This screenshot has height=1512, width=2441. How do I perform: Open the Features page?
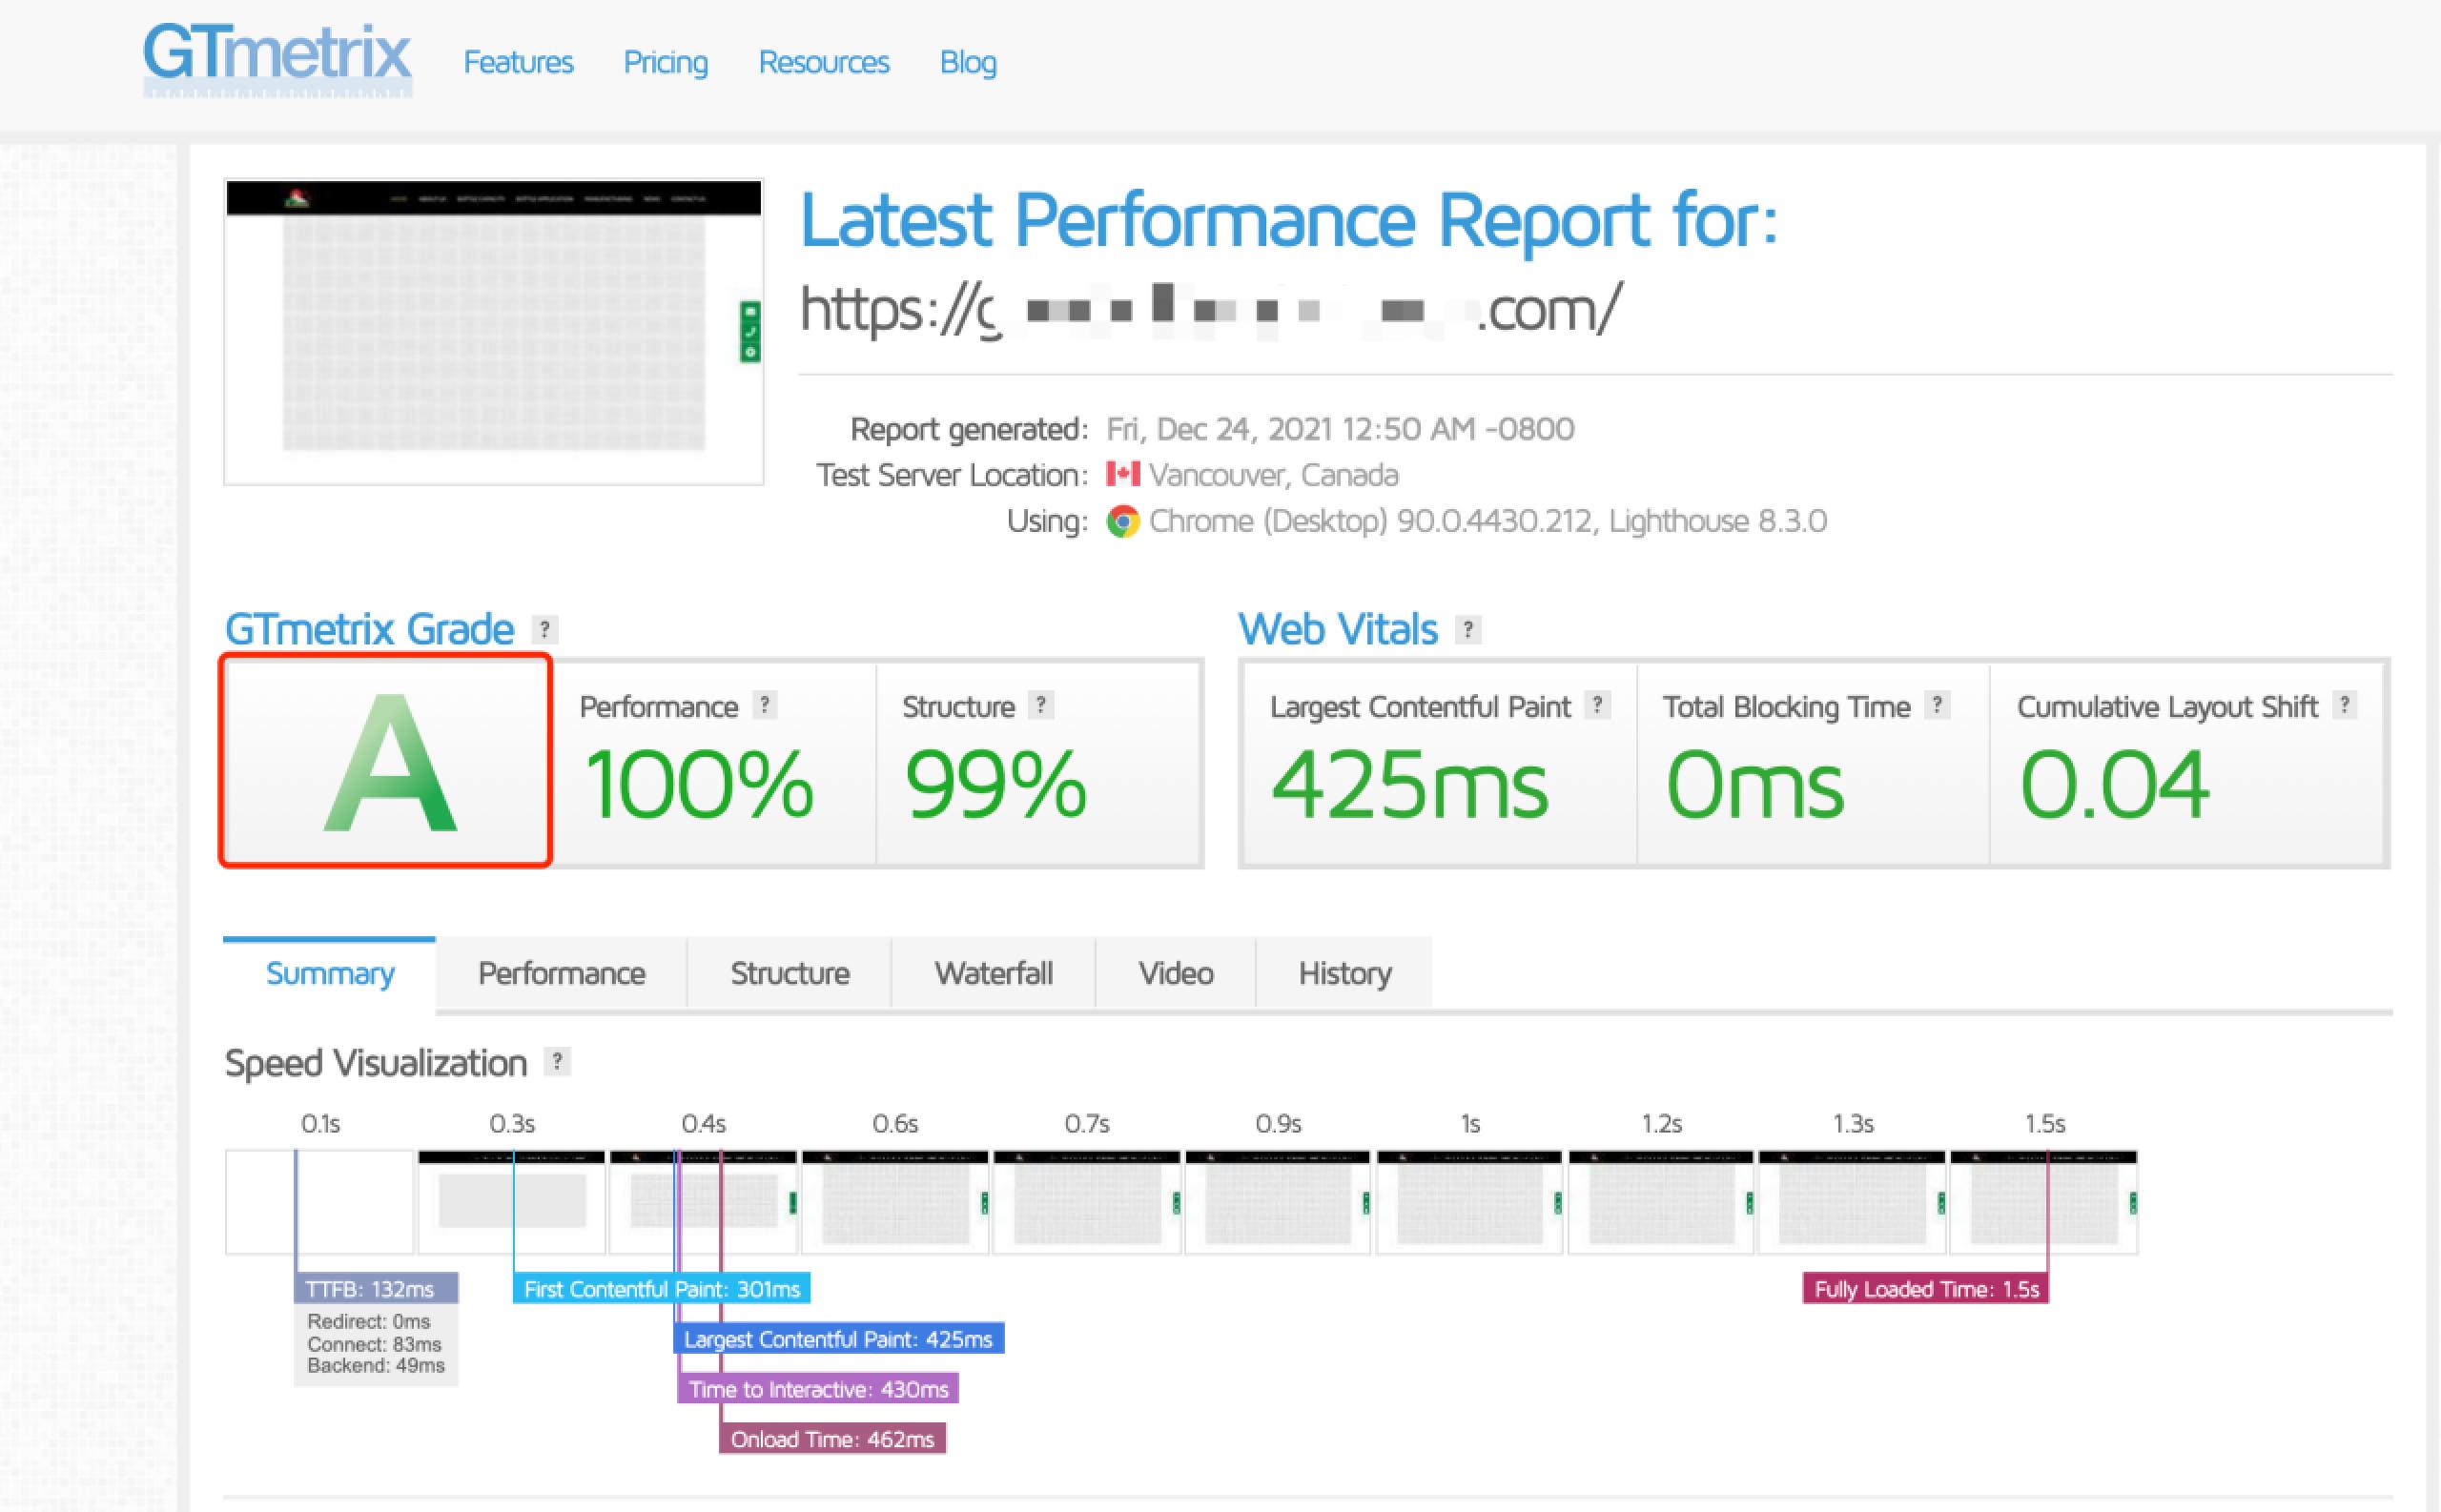pyautogui.click(x=518, y=62)
